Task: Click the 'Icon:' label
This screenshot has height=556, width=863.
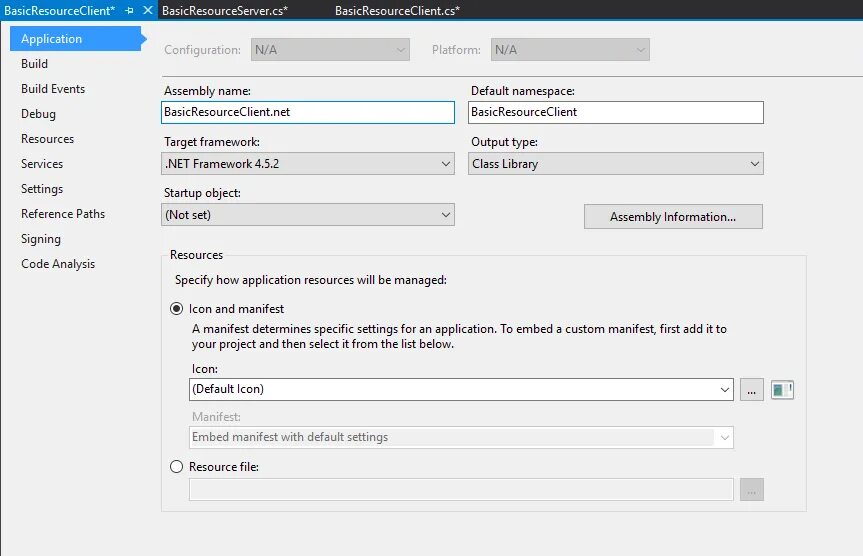Action: [x=204, y=369]
